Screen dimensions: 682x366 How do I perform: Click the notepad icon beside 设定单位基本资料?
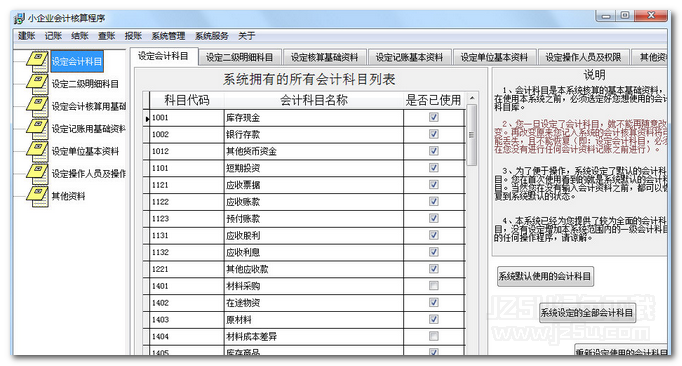pyautogui.click(x=37, y=151)
